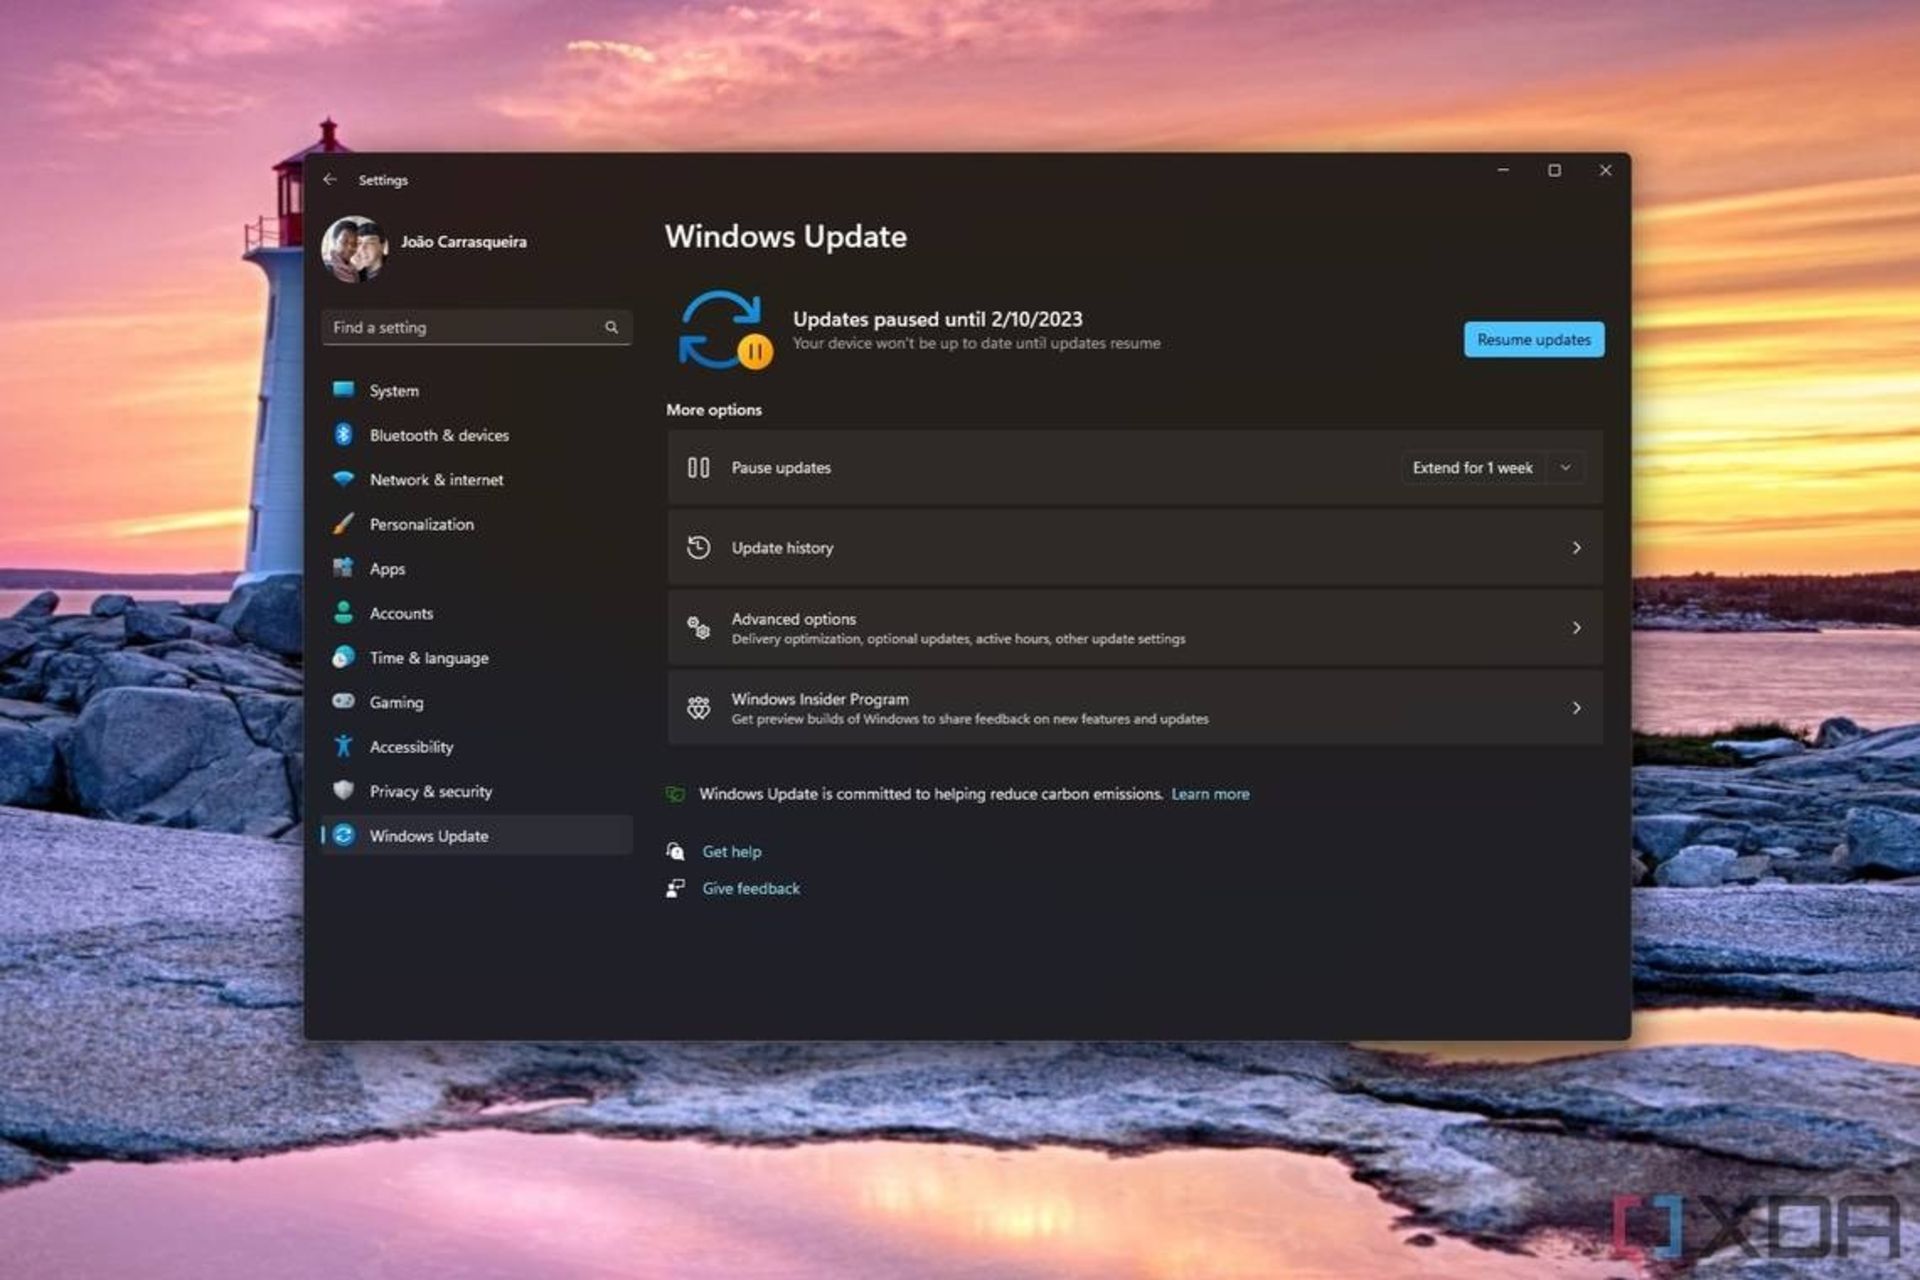Click the Pause updates icon
This screenshot has width=1920, height=1280.
[697, 467]
